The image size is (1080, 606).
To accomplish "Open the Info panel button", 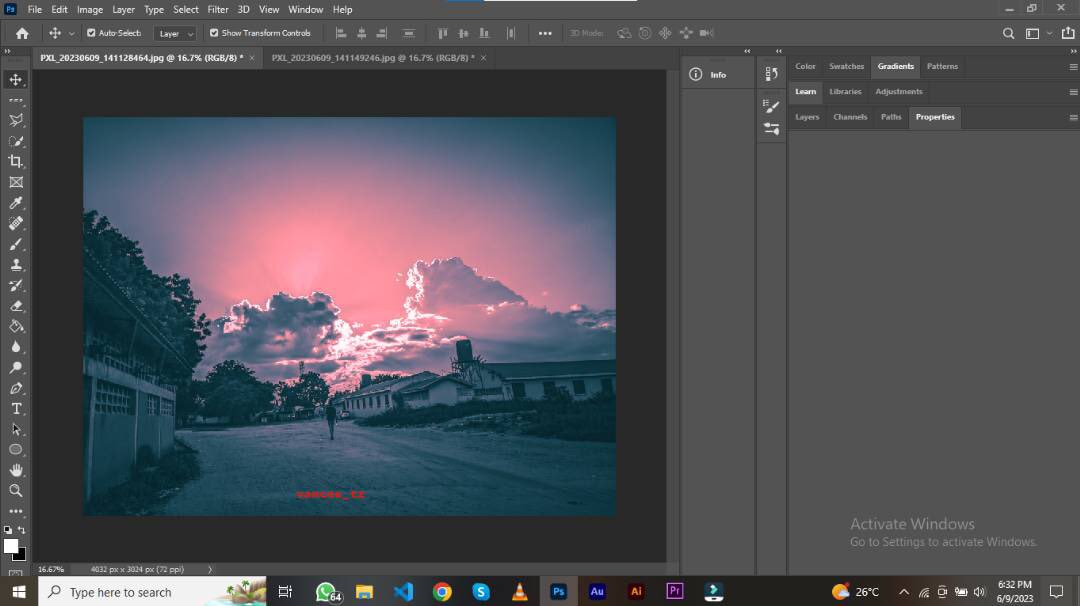I will (708, 74).
